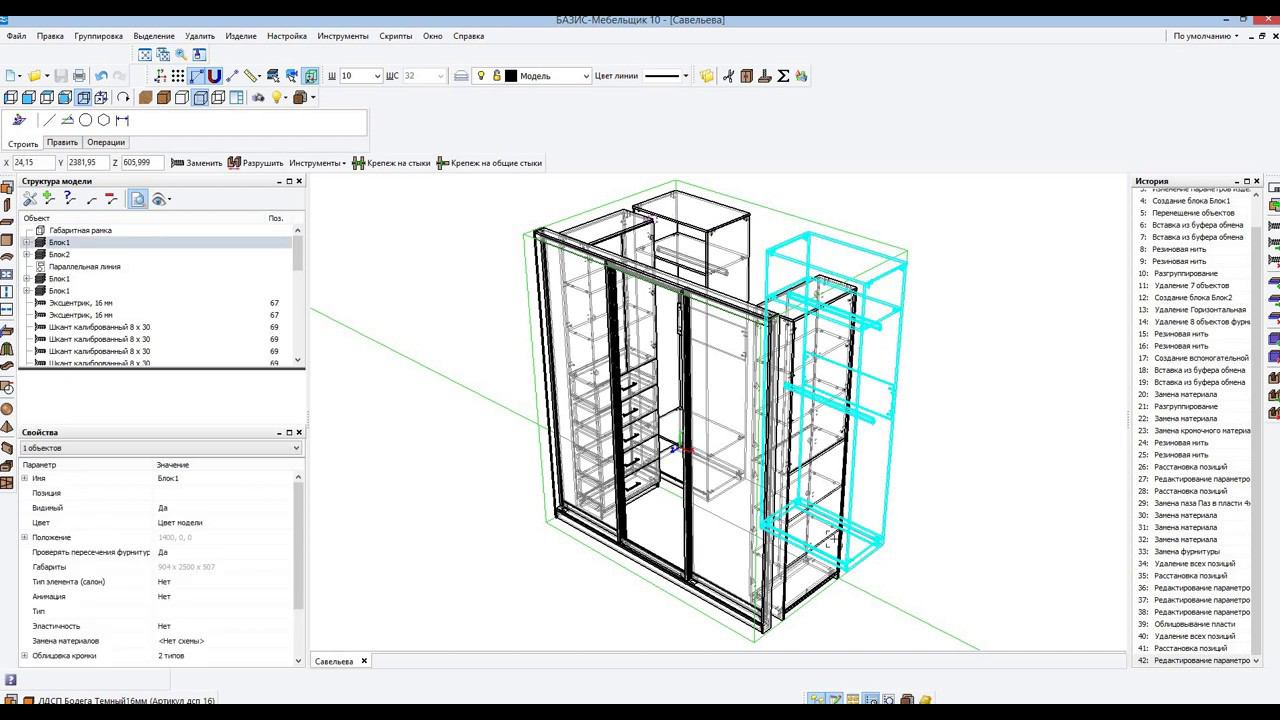Toggle the dotted grid display button
The width and height of the screenshot is (1280, 720).
pyautogui.click(x=178, y=76)
